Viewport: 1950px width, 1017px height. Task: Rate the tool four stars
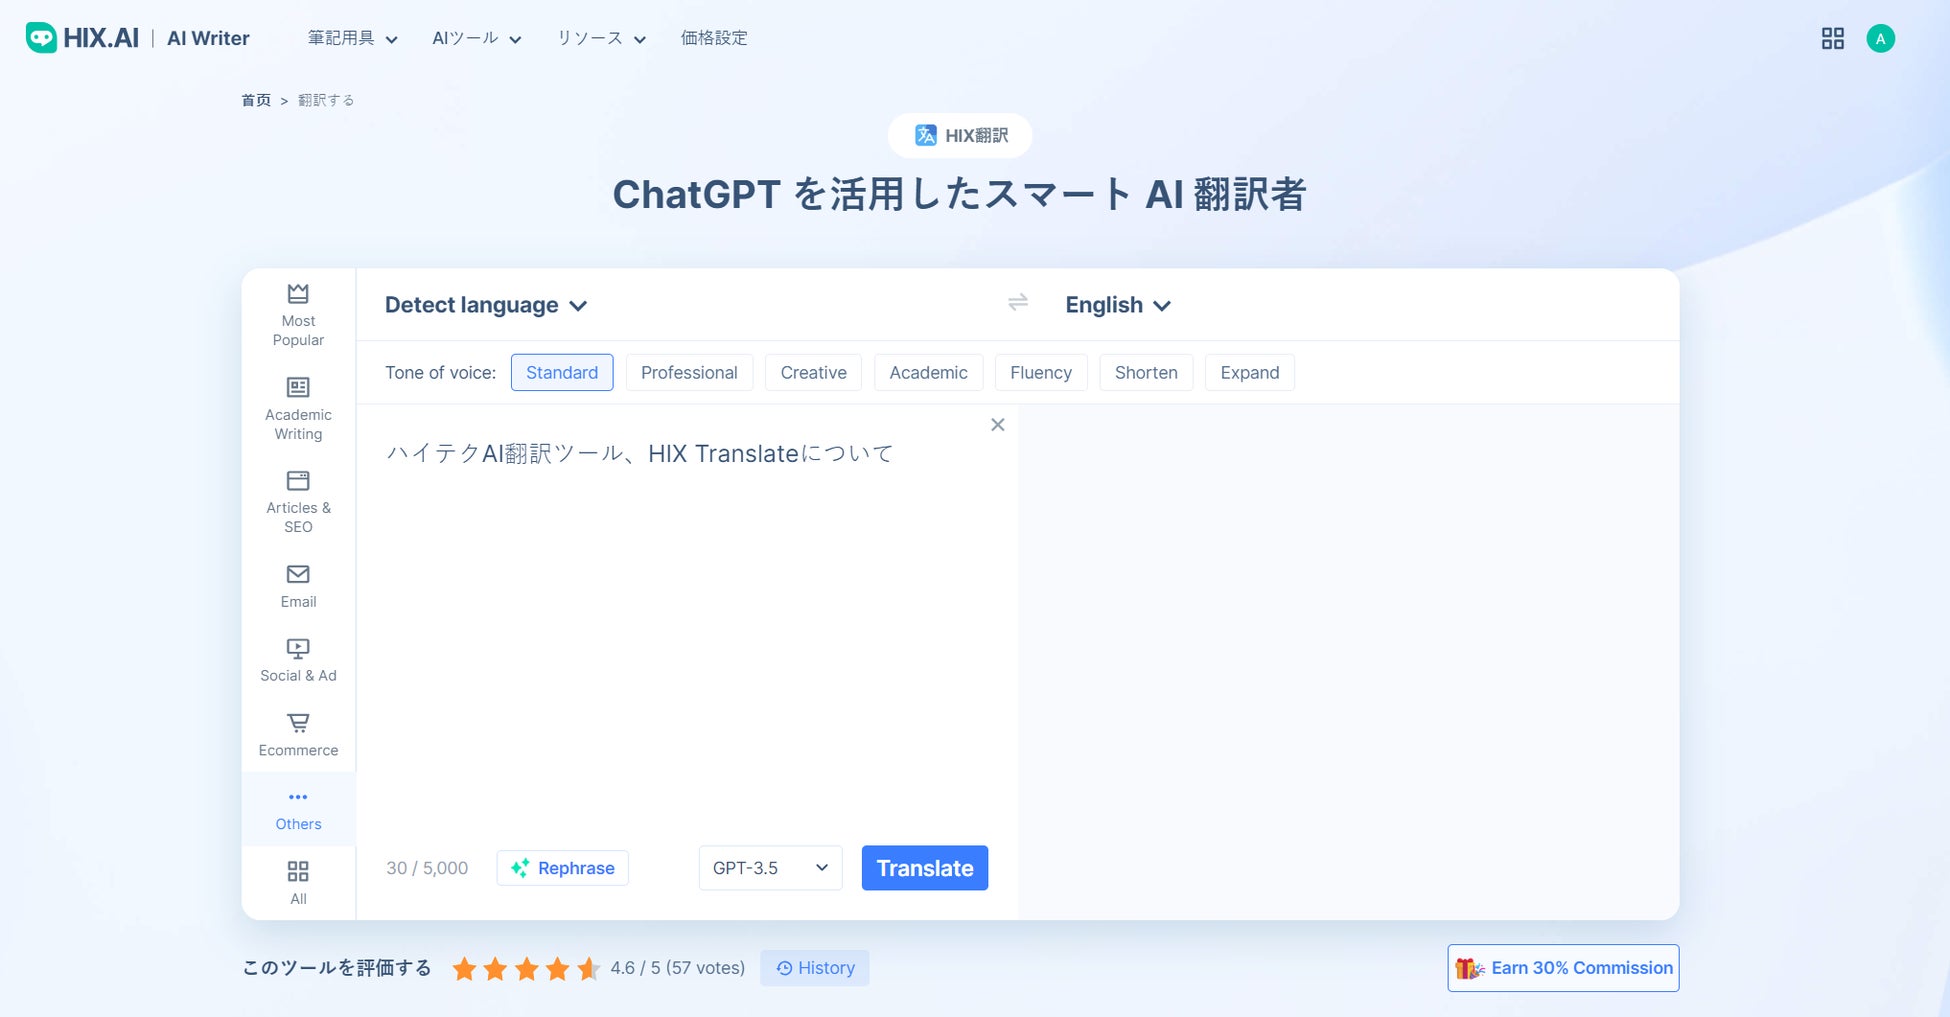[557, 968]
